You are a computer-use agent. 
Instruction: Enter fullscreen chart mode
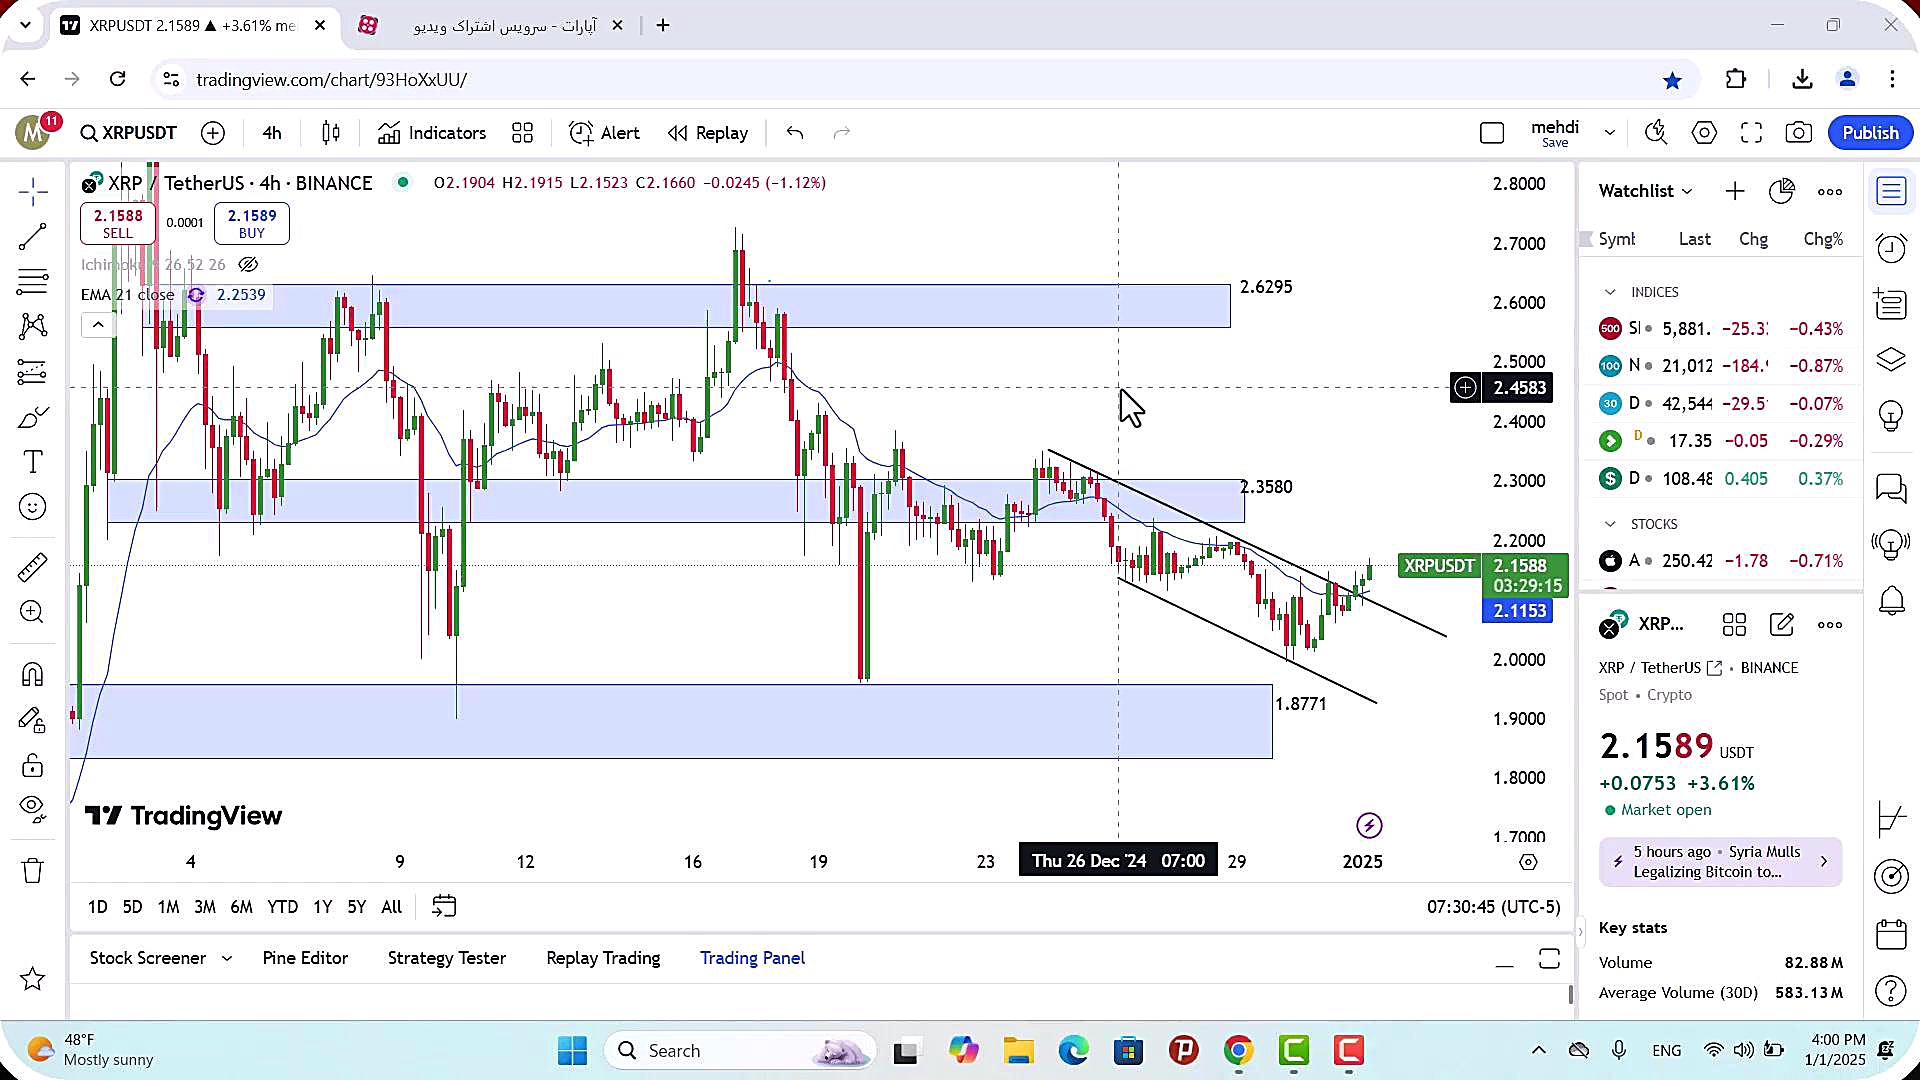(1752, 133)
